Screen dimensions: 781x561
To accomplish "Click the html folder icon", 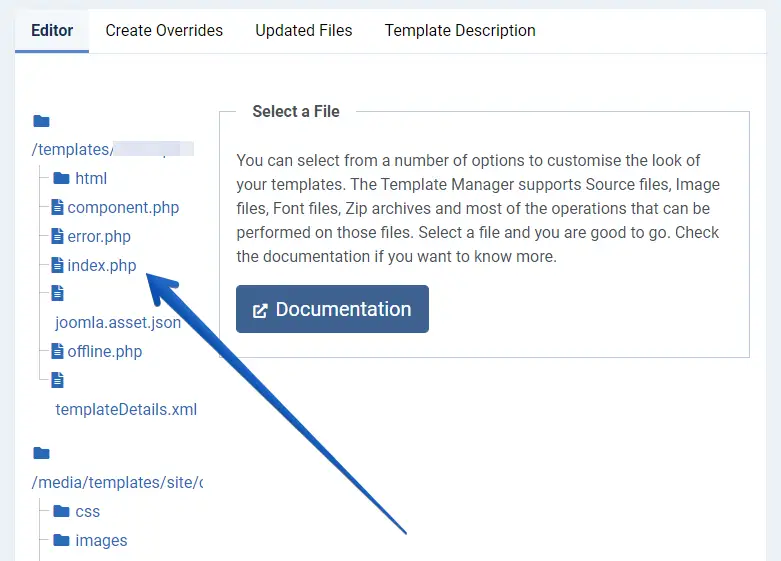I will [x=61, y=178].
